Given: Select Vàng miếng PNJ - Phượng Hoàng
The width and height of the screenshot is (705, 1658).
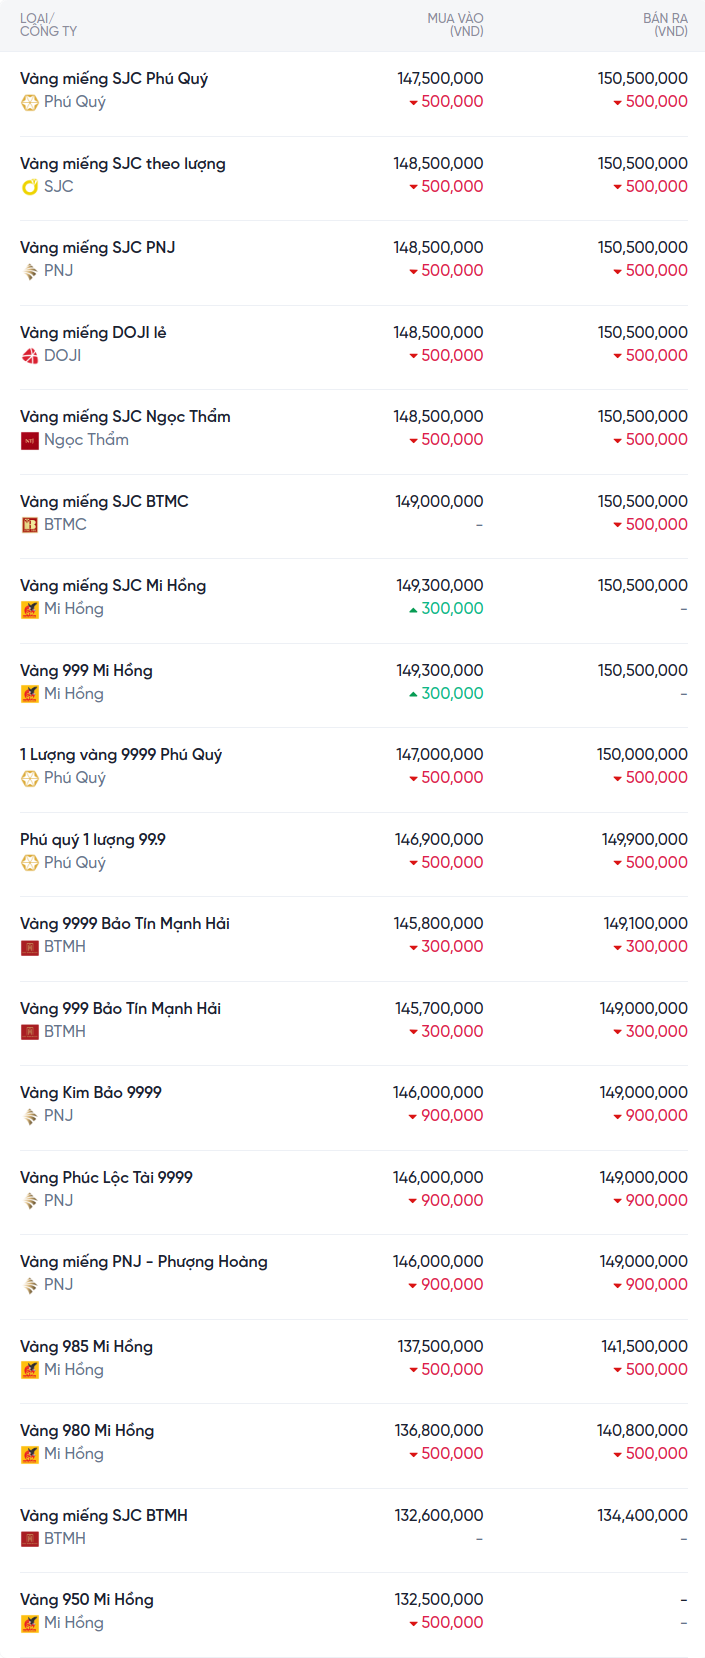Looking at the screenshot, I should coord(144,1262).
